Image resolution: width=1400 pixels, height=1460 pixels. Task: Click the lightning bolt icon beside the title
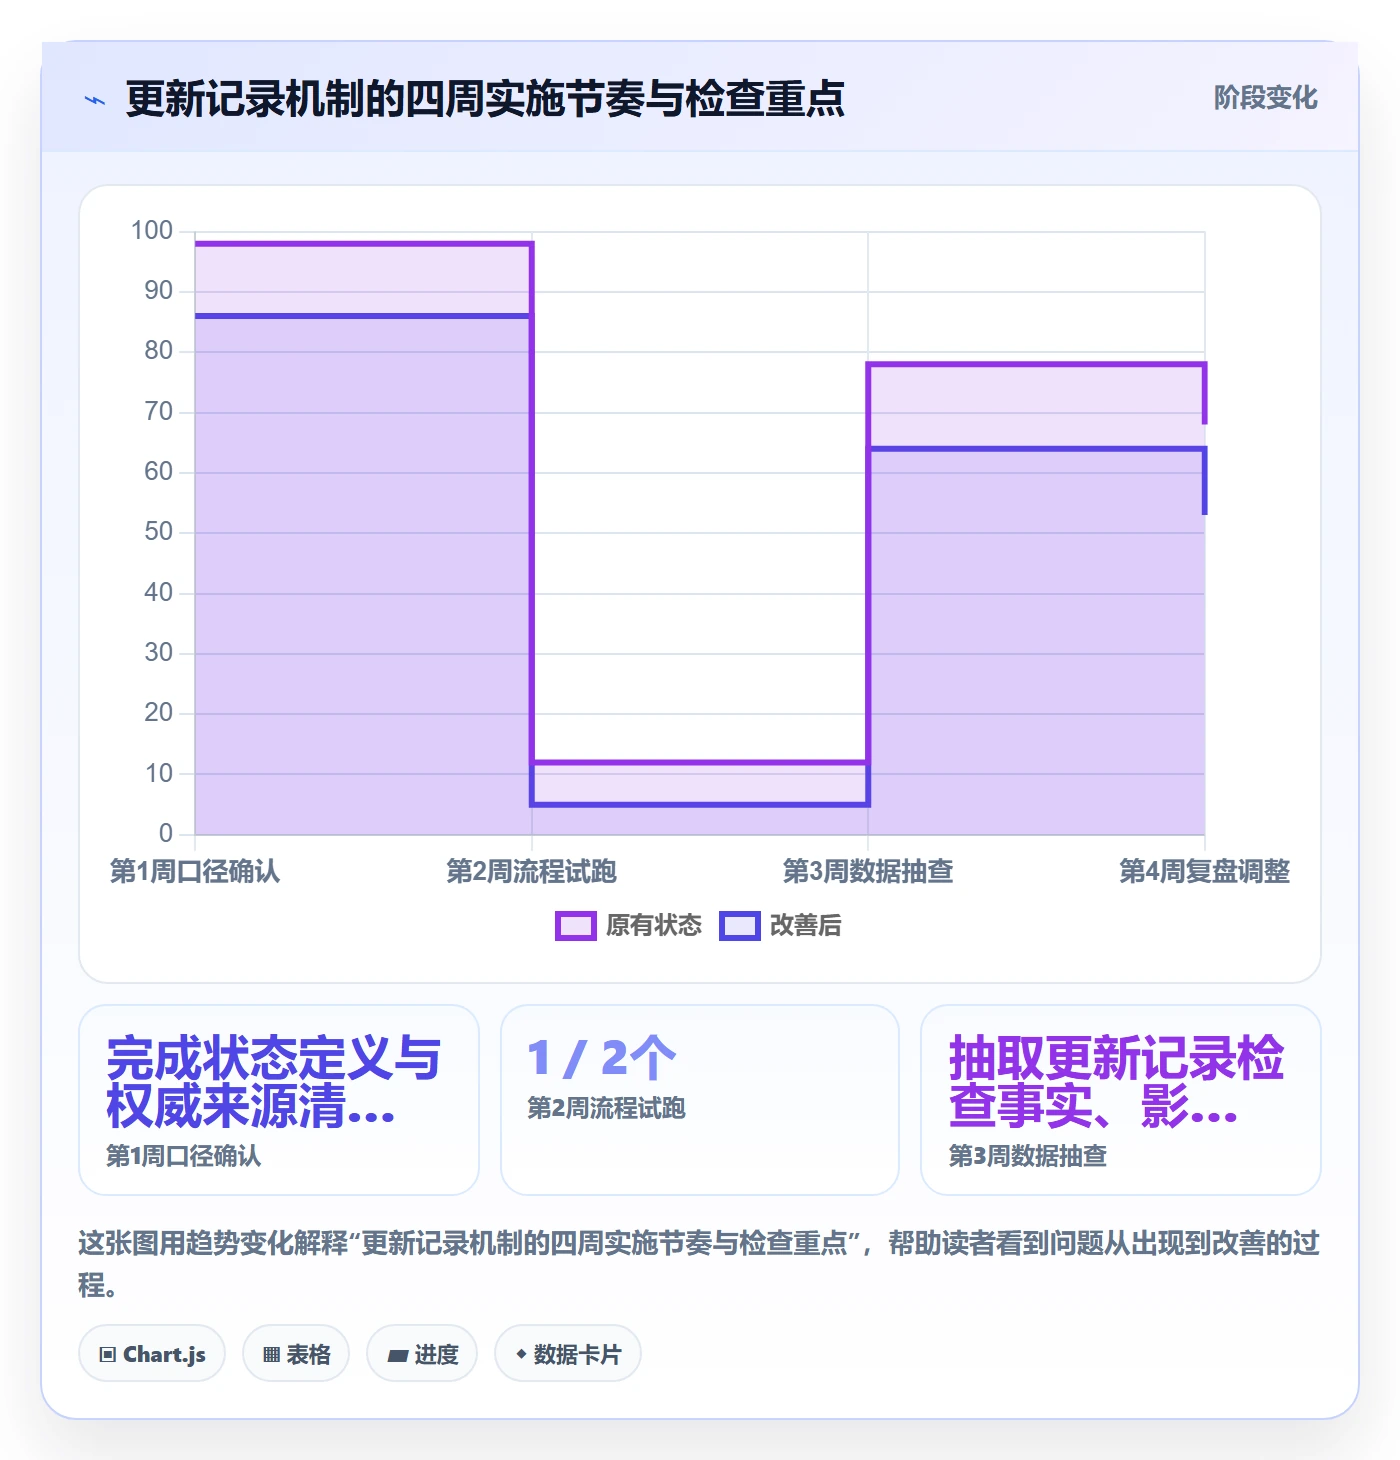(95, 100)
